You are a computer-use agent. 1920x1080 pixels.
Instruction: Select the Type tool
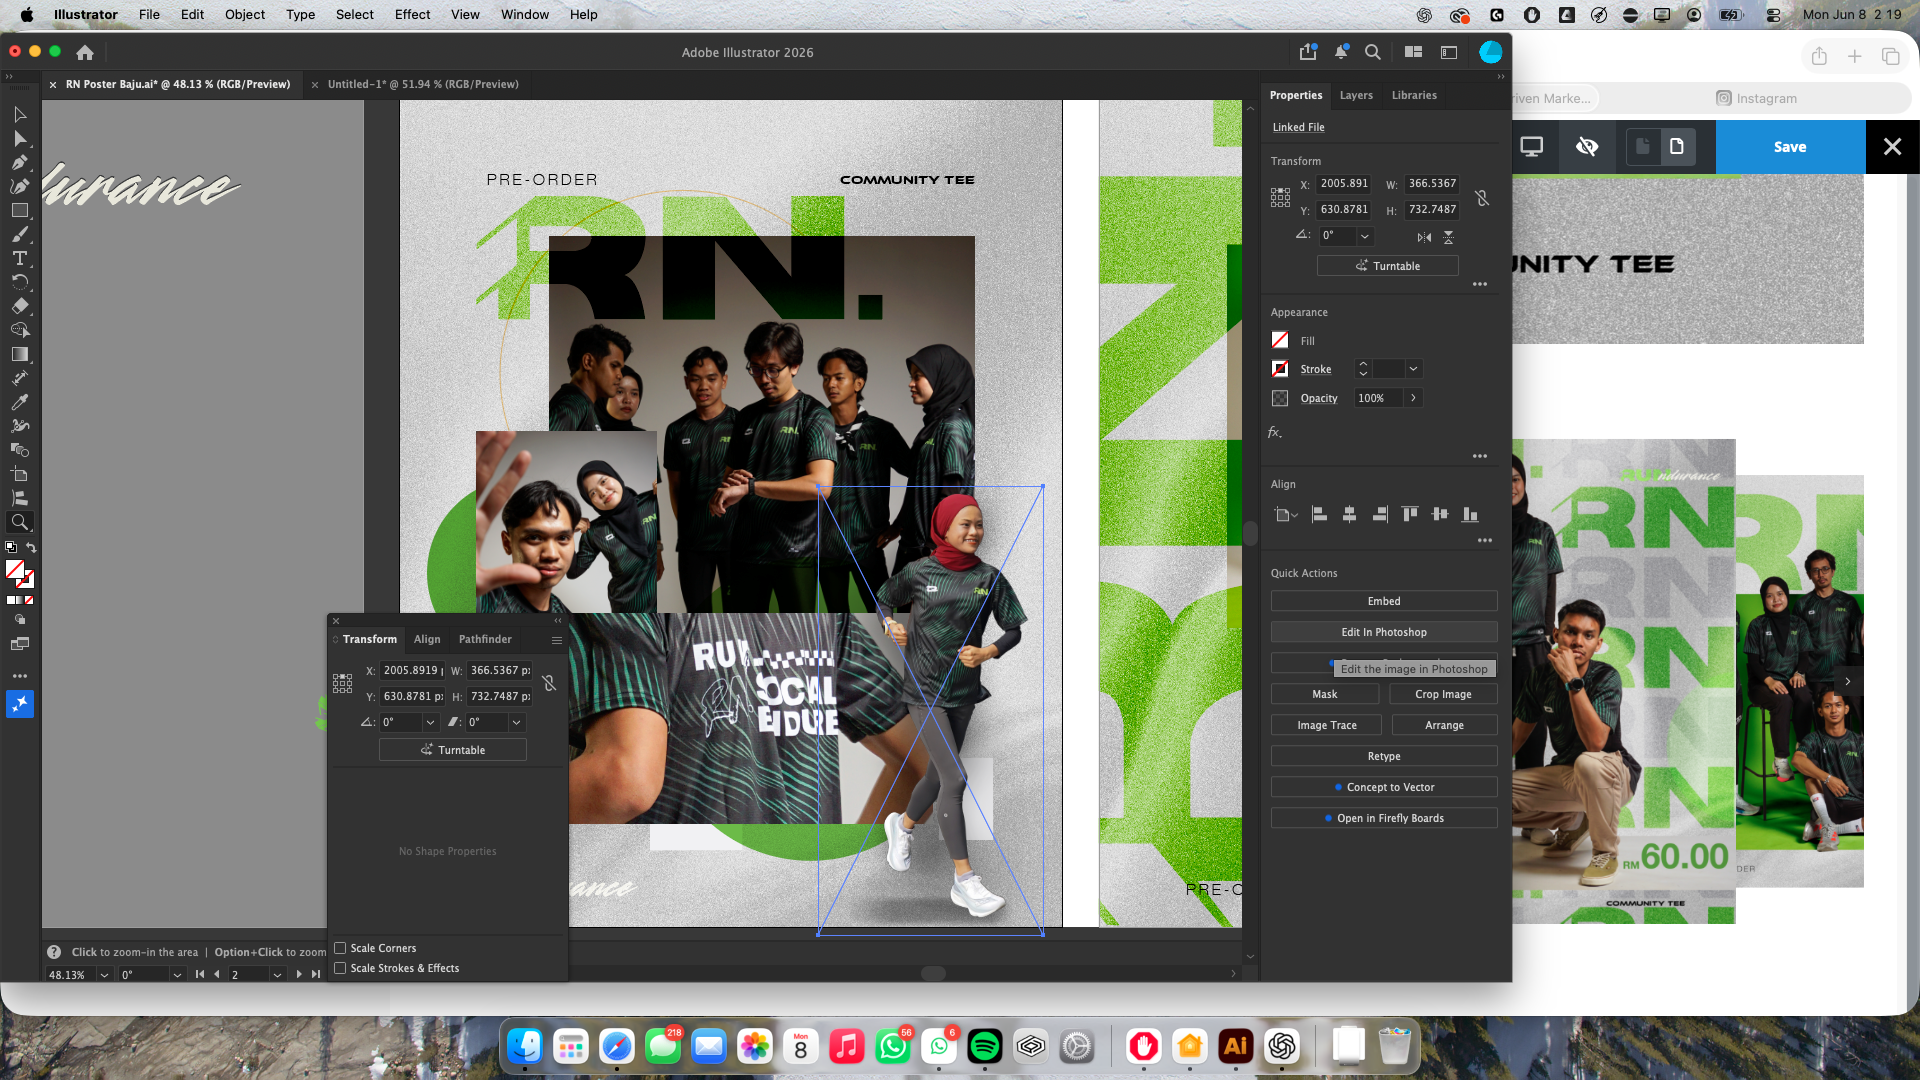pyautogui.click(x=20, y=258)
